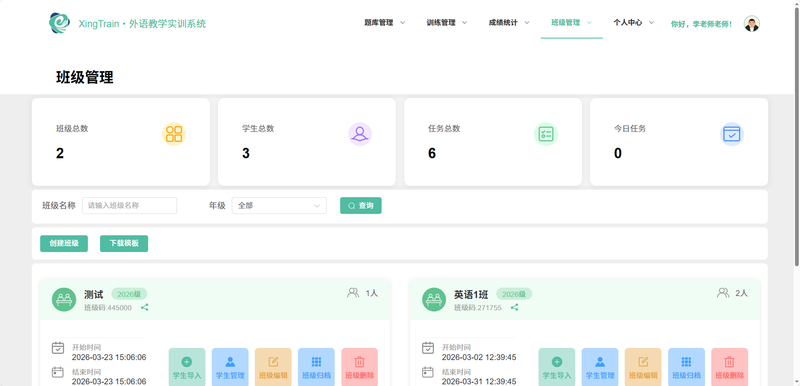The height and width of the screenshot is (386, 800).
Task: Click 班级删除 for the 英语1班 class
Action: click(730, 367)
